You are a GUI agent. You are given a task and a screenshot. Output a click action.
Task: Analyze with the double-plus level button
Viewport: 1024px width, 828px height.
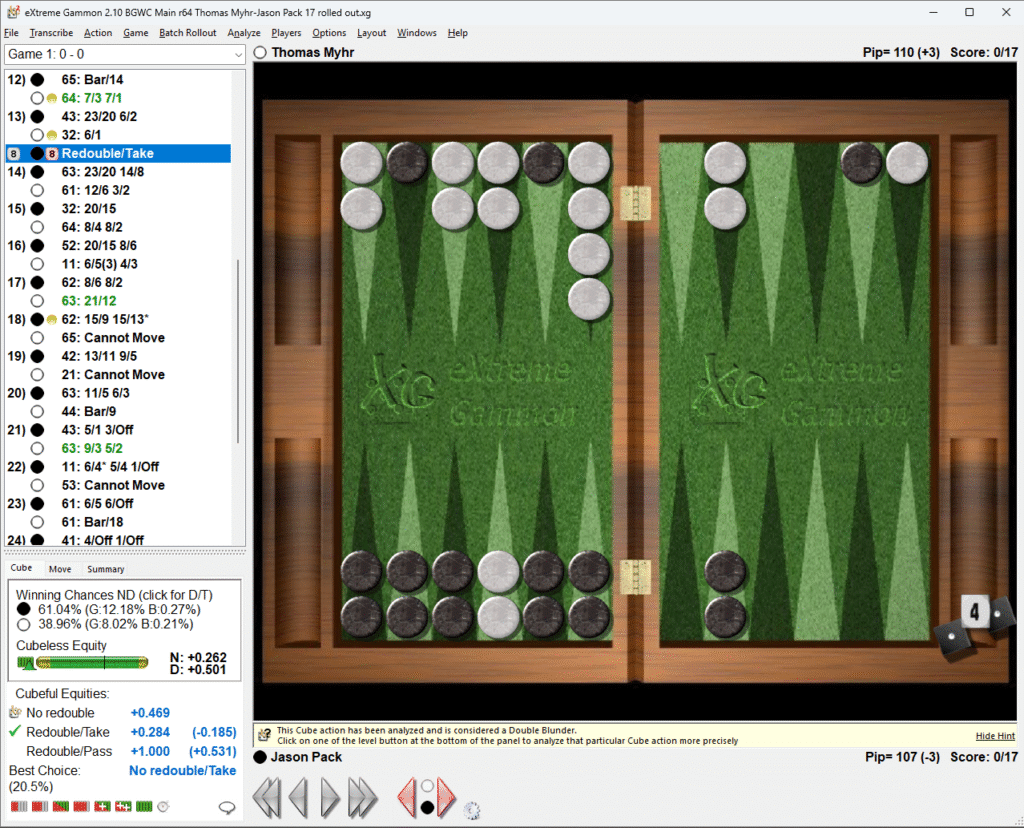coord(123,806)
